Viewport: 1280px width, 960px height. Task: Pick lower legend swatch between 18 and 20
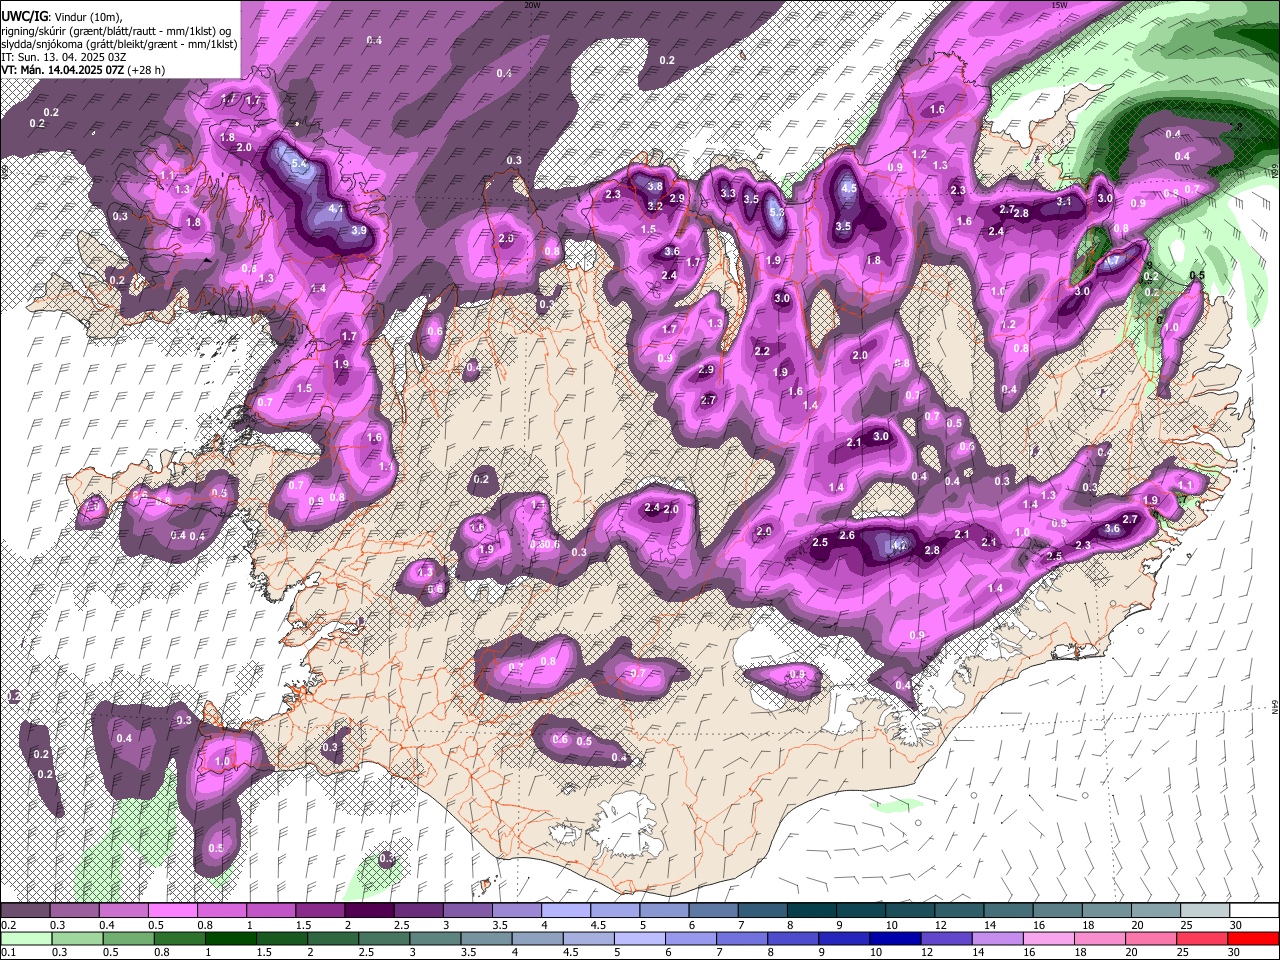(1100, 938)
